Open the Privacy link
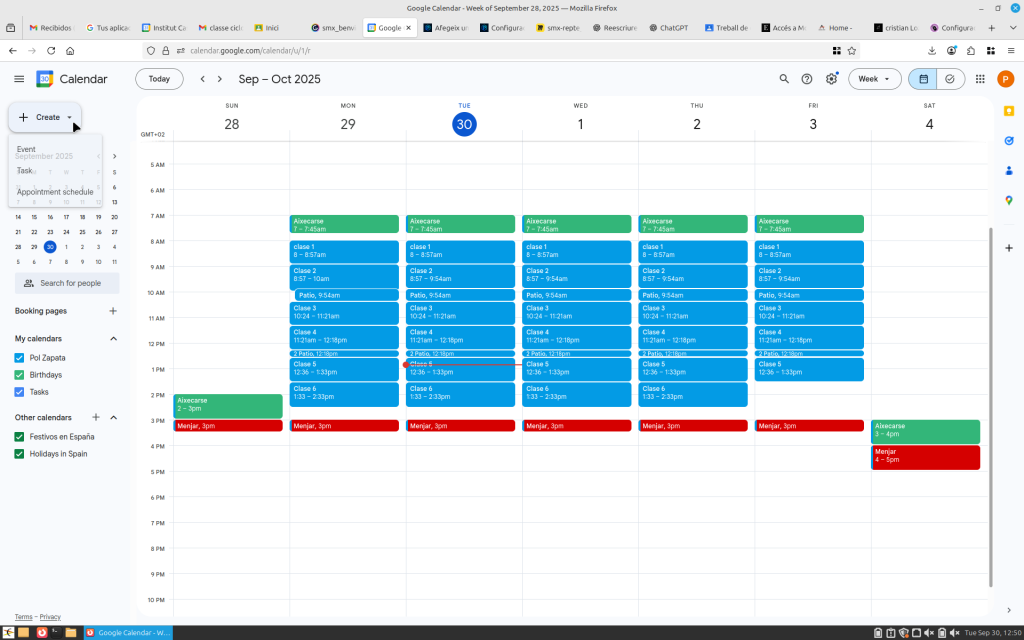The height and width of the screenshot is (640, 1024). 50,617
